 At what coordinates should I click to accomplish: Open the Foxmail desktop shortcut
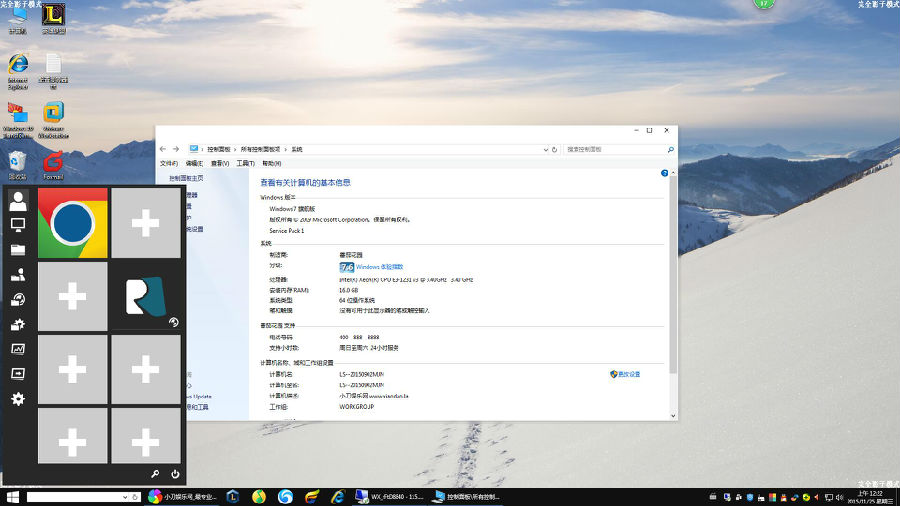click(x=53, y=163)
